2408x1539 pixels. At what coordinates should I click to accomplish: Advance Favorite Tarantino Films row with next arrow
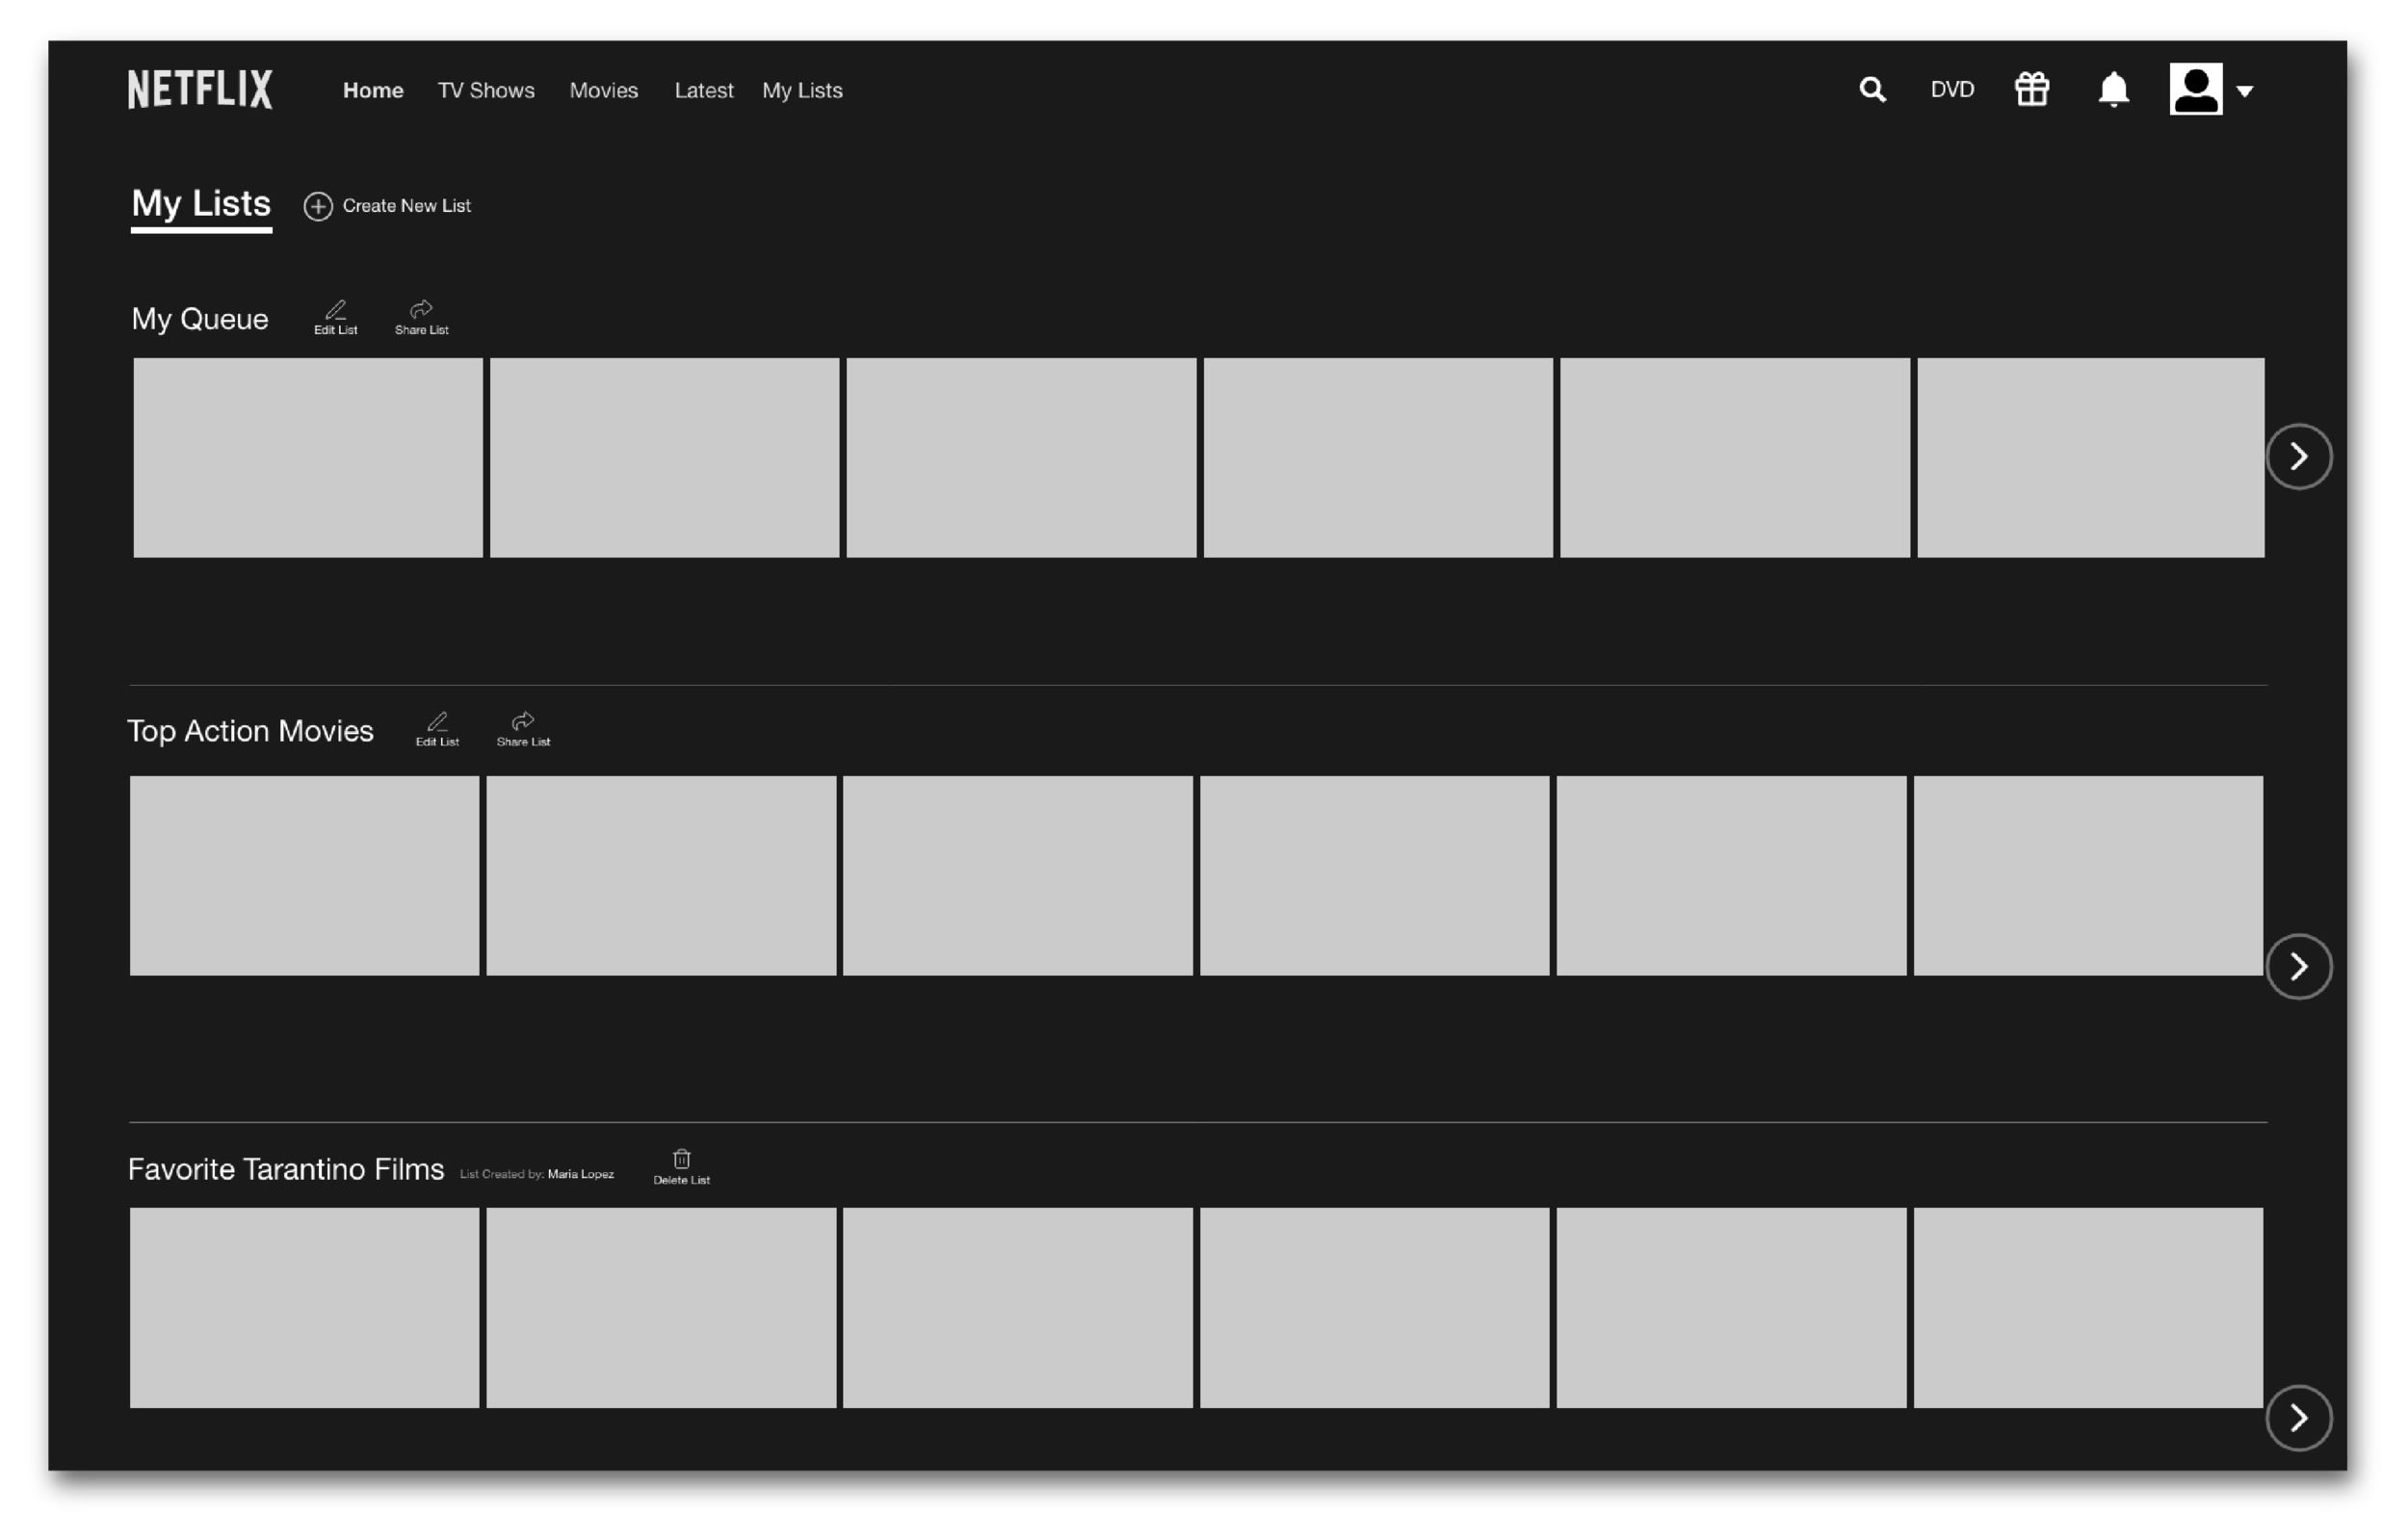point(2298,1417)
